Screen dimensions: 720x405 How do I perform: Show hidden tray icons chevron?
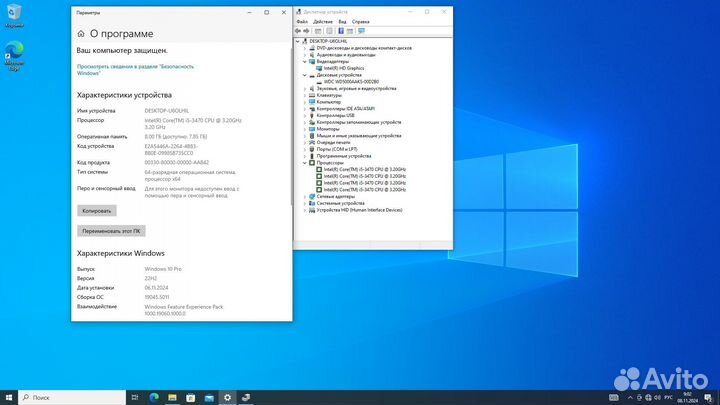(x=630, y=398)
